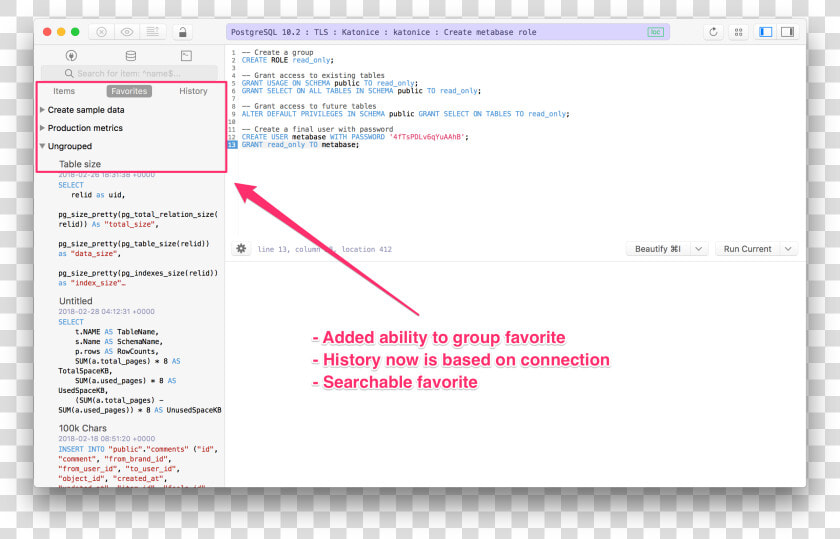This screenshot has height=539, width=840.
Task: Click 't.NAME AS TableName,' text in sidebar
Action: pyautogui.click(x=117, y=332)
